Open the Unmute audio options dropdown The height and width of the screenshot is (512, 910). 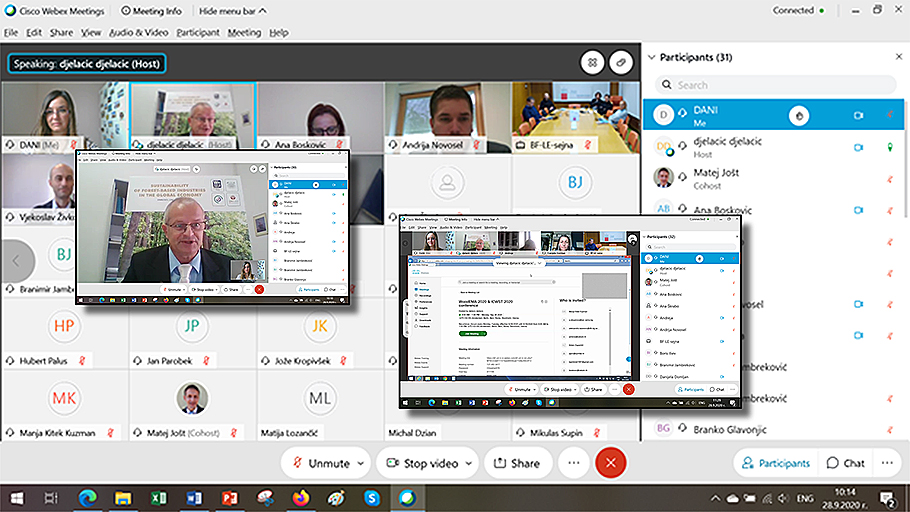click(361, 463)
